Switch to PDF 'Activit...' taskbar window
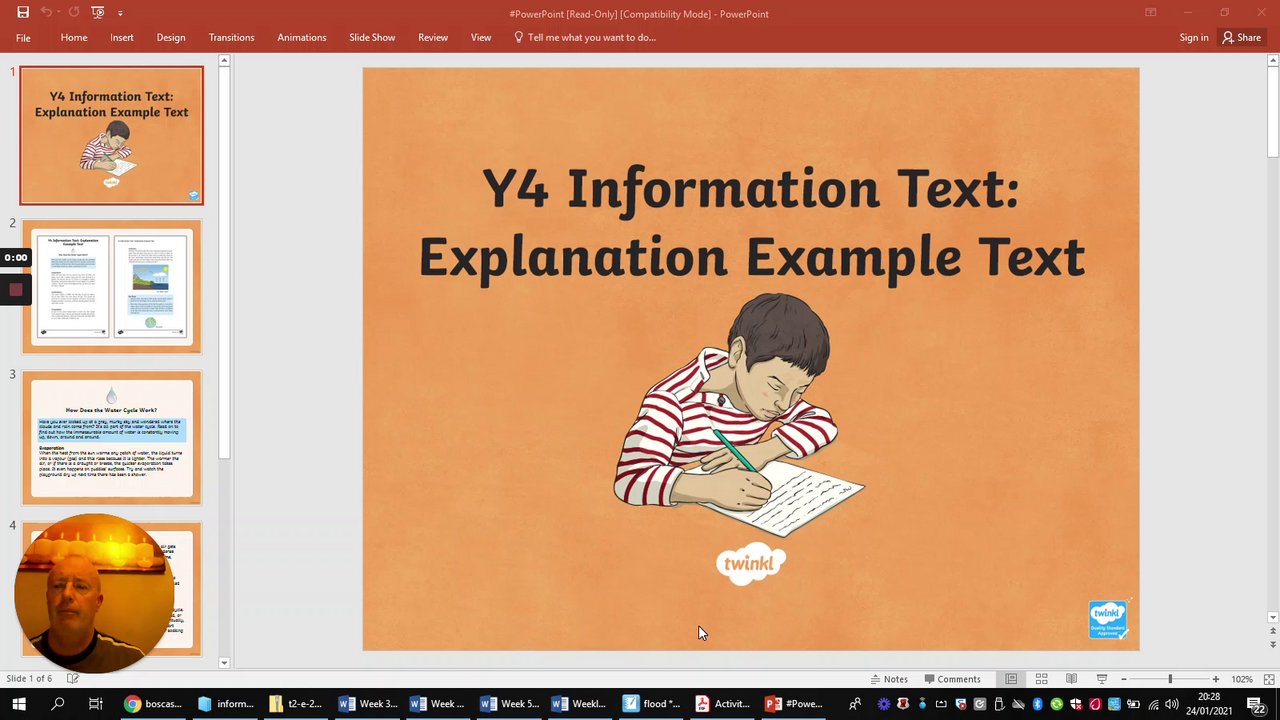 click(722, 704)
